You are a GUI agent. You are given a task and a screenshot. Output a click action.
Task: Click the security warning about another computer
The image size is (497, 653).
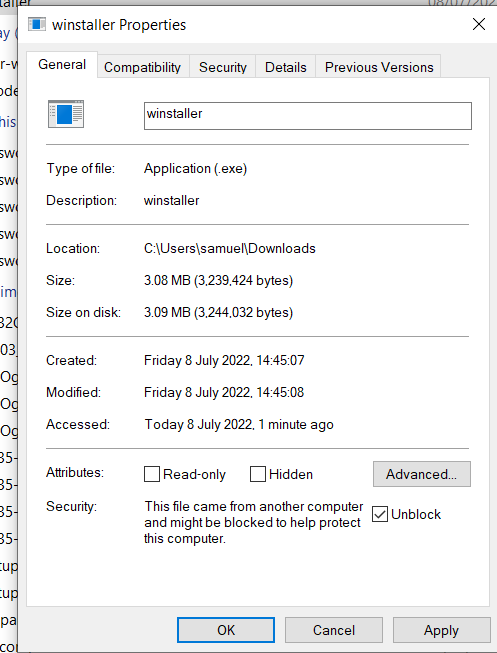[x=253, y=522]
